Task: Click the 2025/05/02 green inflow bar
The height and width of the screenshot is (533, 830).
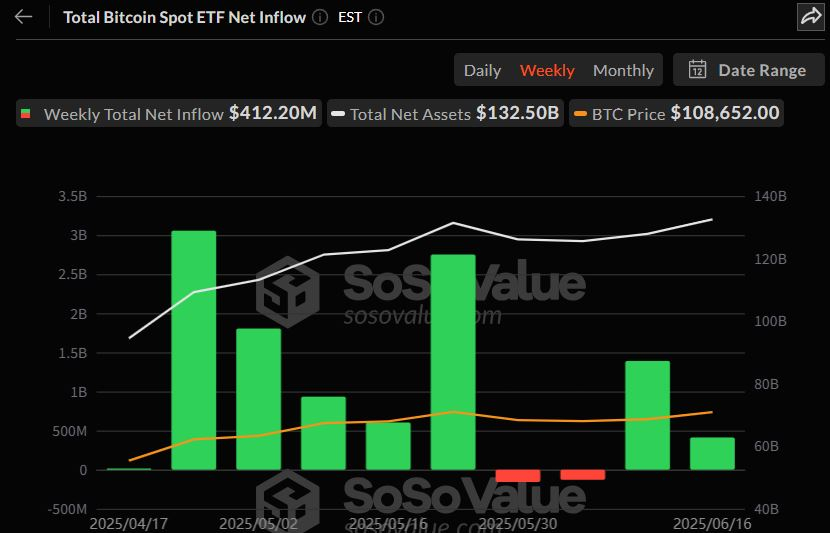Action: (x=258, y=398)
